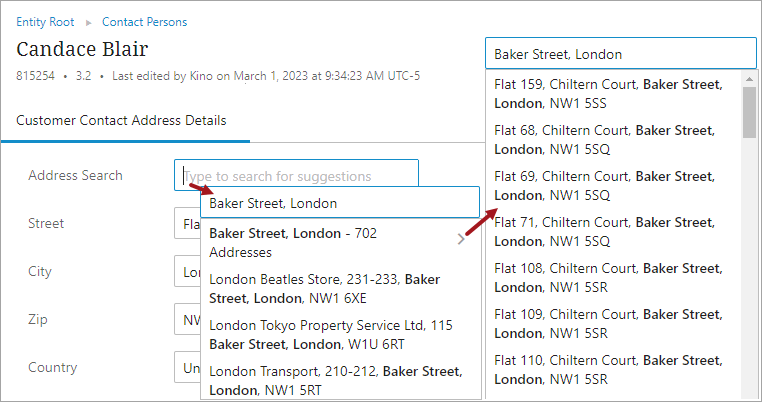Screen dimensions: 762x402
Task: Pick London Tokyo Property Service Ltd suggestion
Action: [330, 334]
